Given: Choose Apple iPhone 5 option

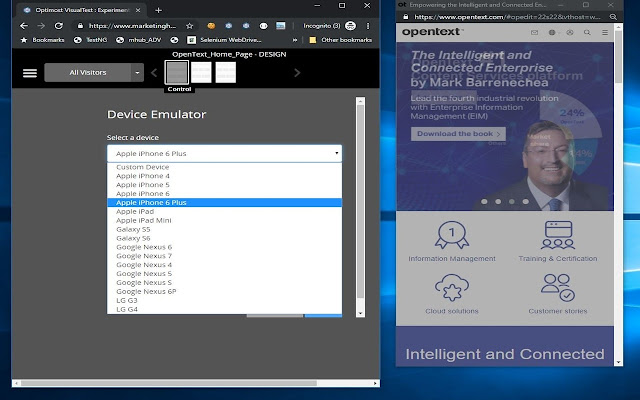Looking at the screenshot, I should pyautogui.click(x=224, y=185).
